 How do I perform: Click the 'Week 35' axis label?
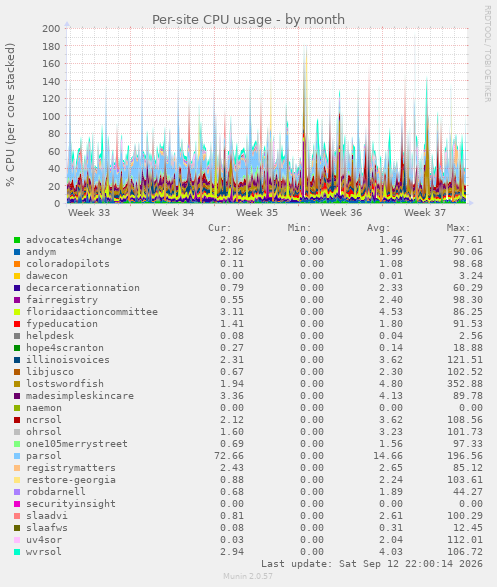click(257, 213)
